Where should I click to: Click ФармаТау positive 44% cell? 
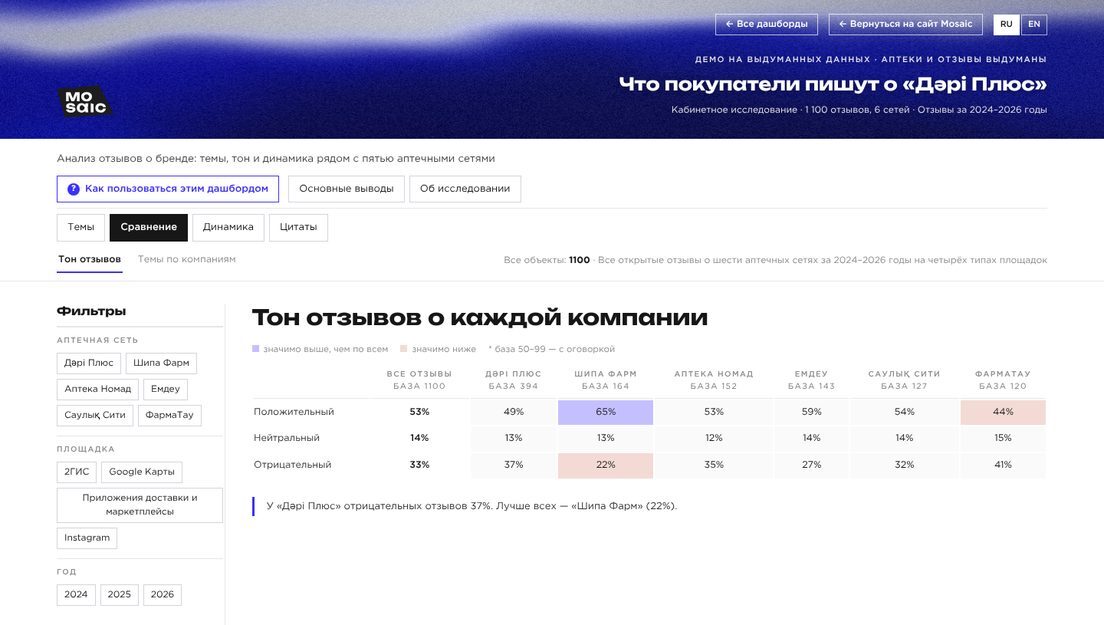(1003, 412)
